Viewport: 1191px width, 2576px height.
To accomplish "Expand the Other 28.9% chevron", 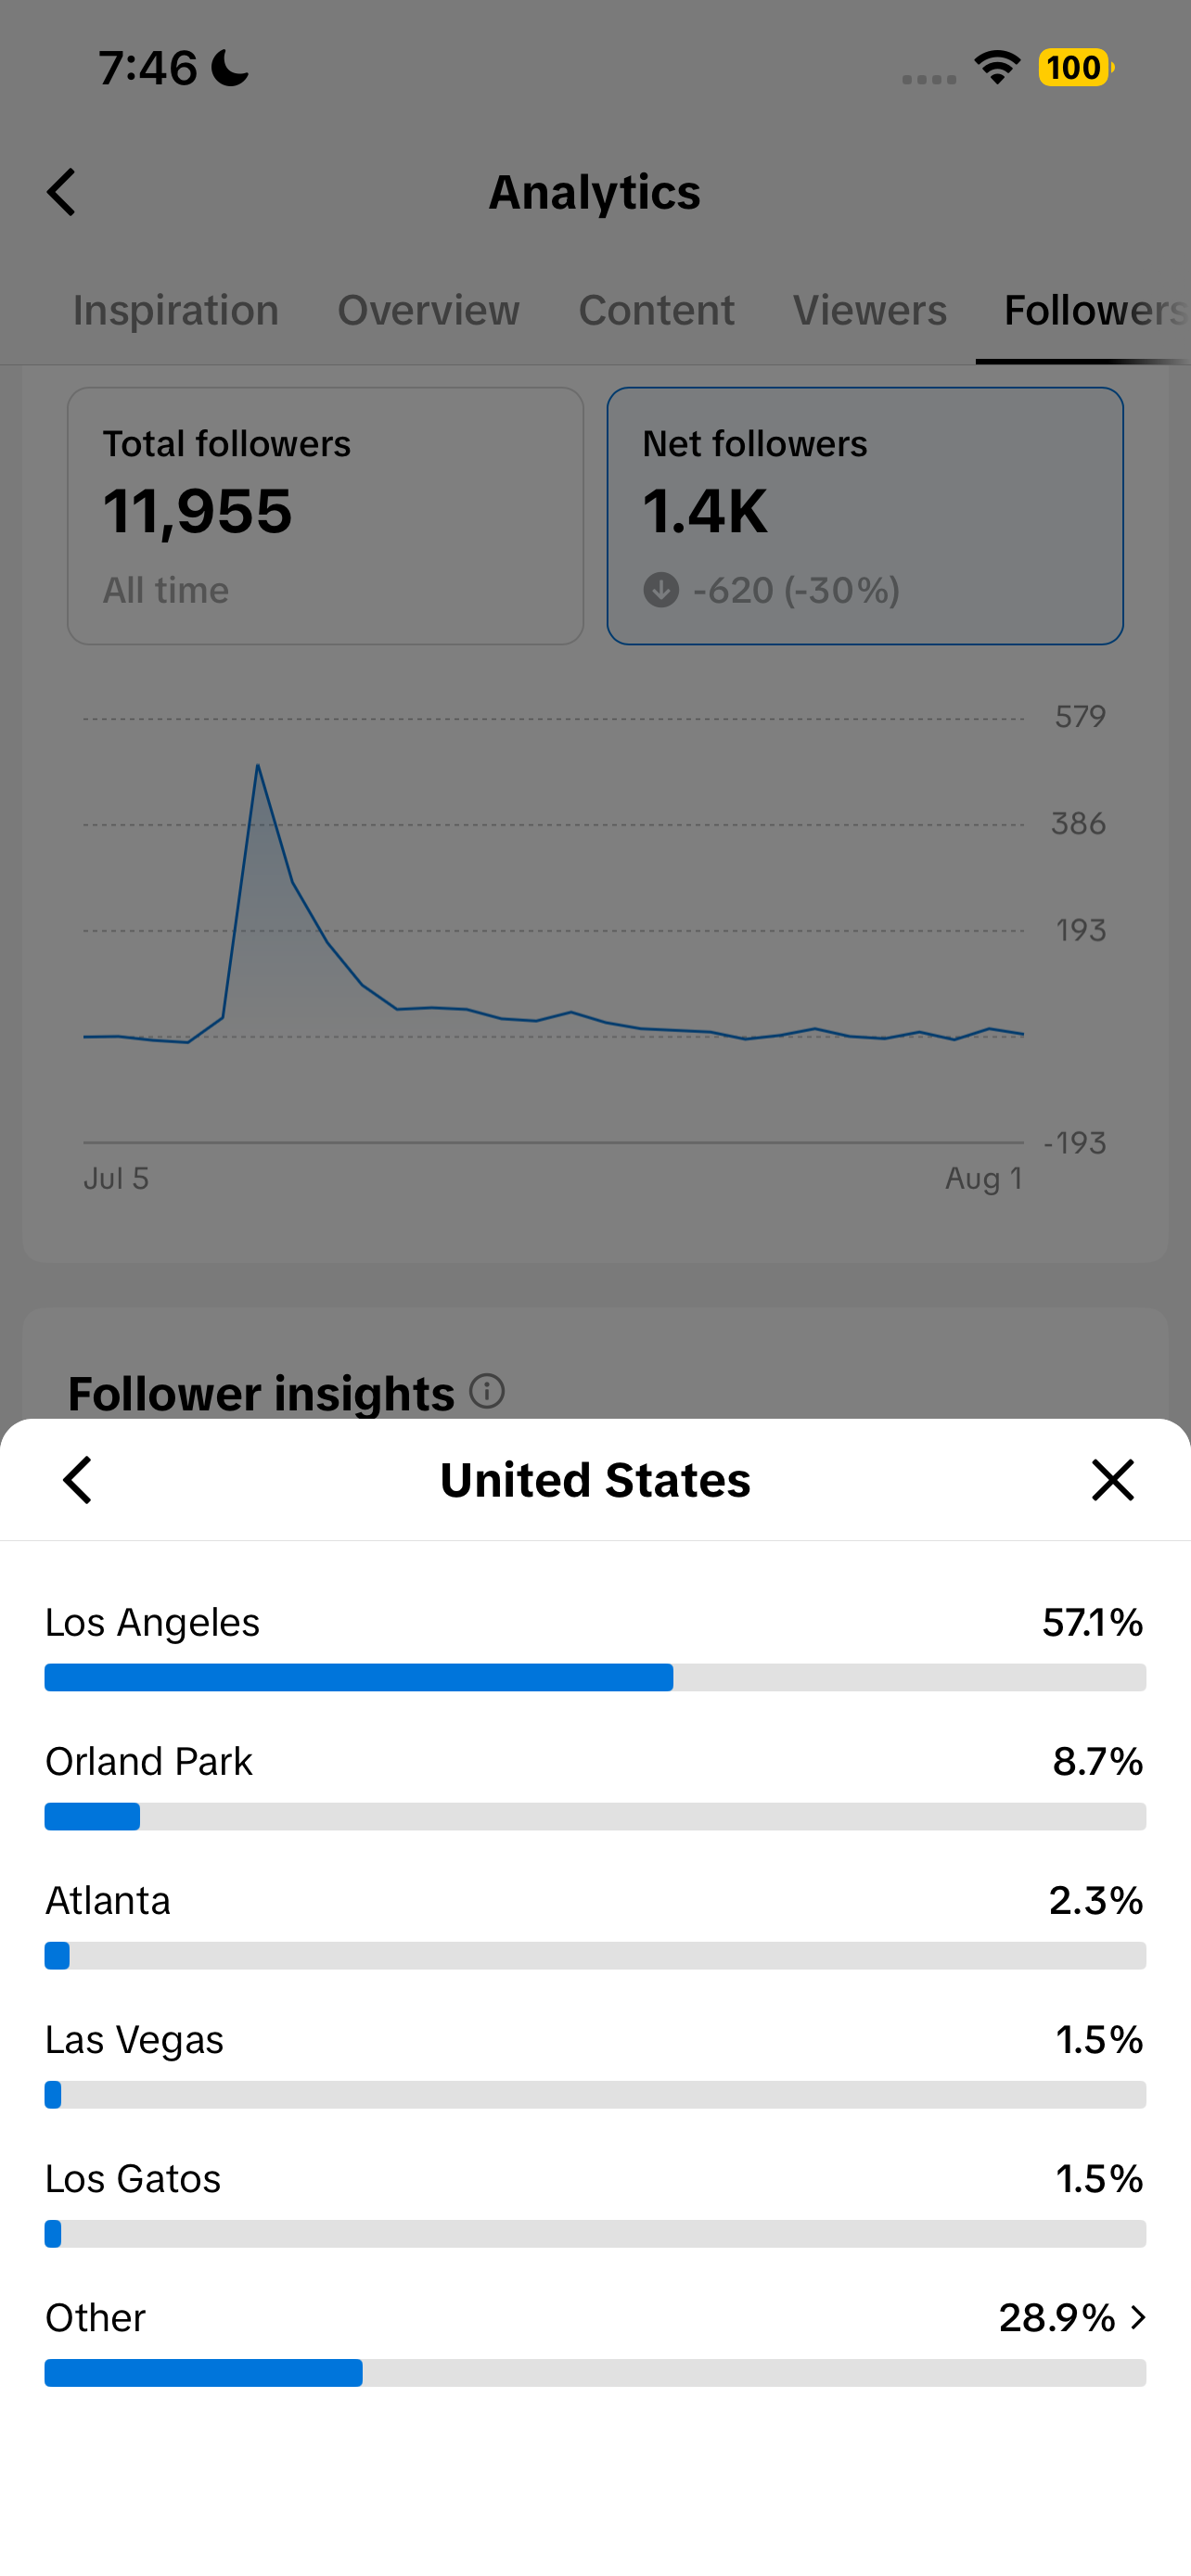I will 1137,2317.
